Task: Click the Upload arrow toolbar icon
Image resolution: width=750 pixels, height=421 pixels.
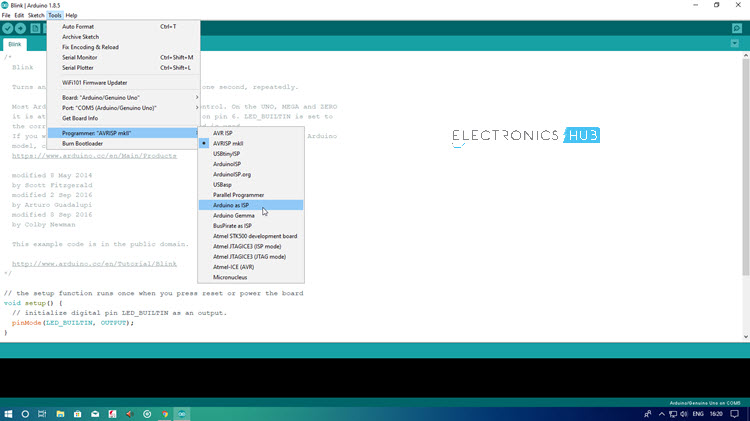Action: 21,28
